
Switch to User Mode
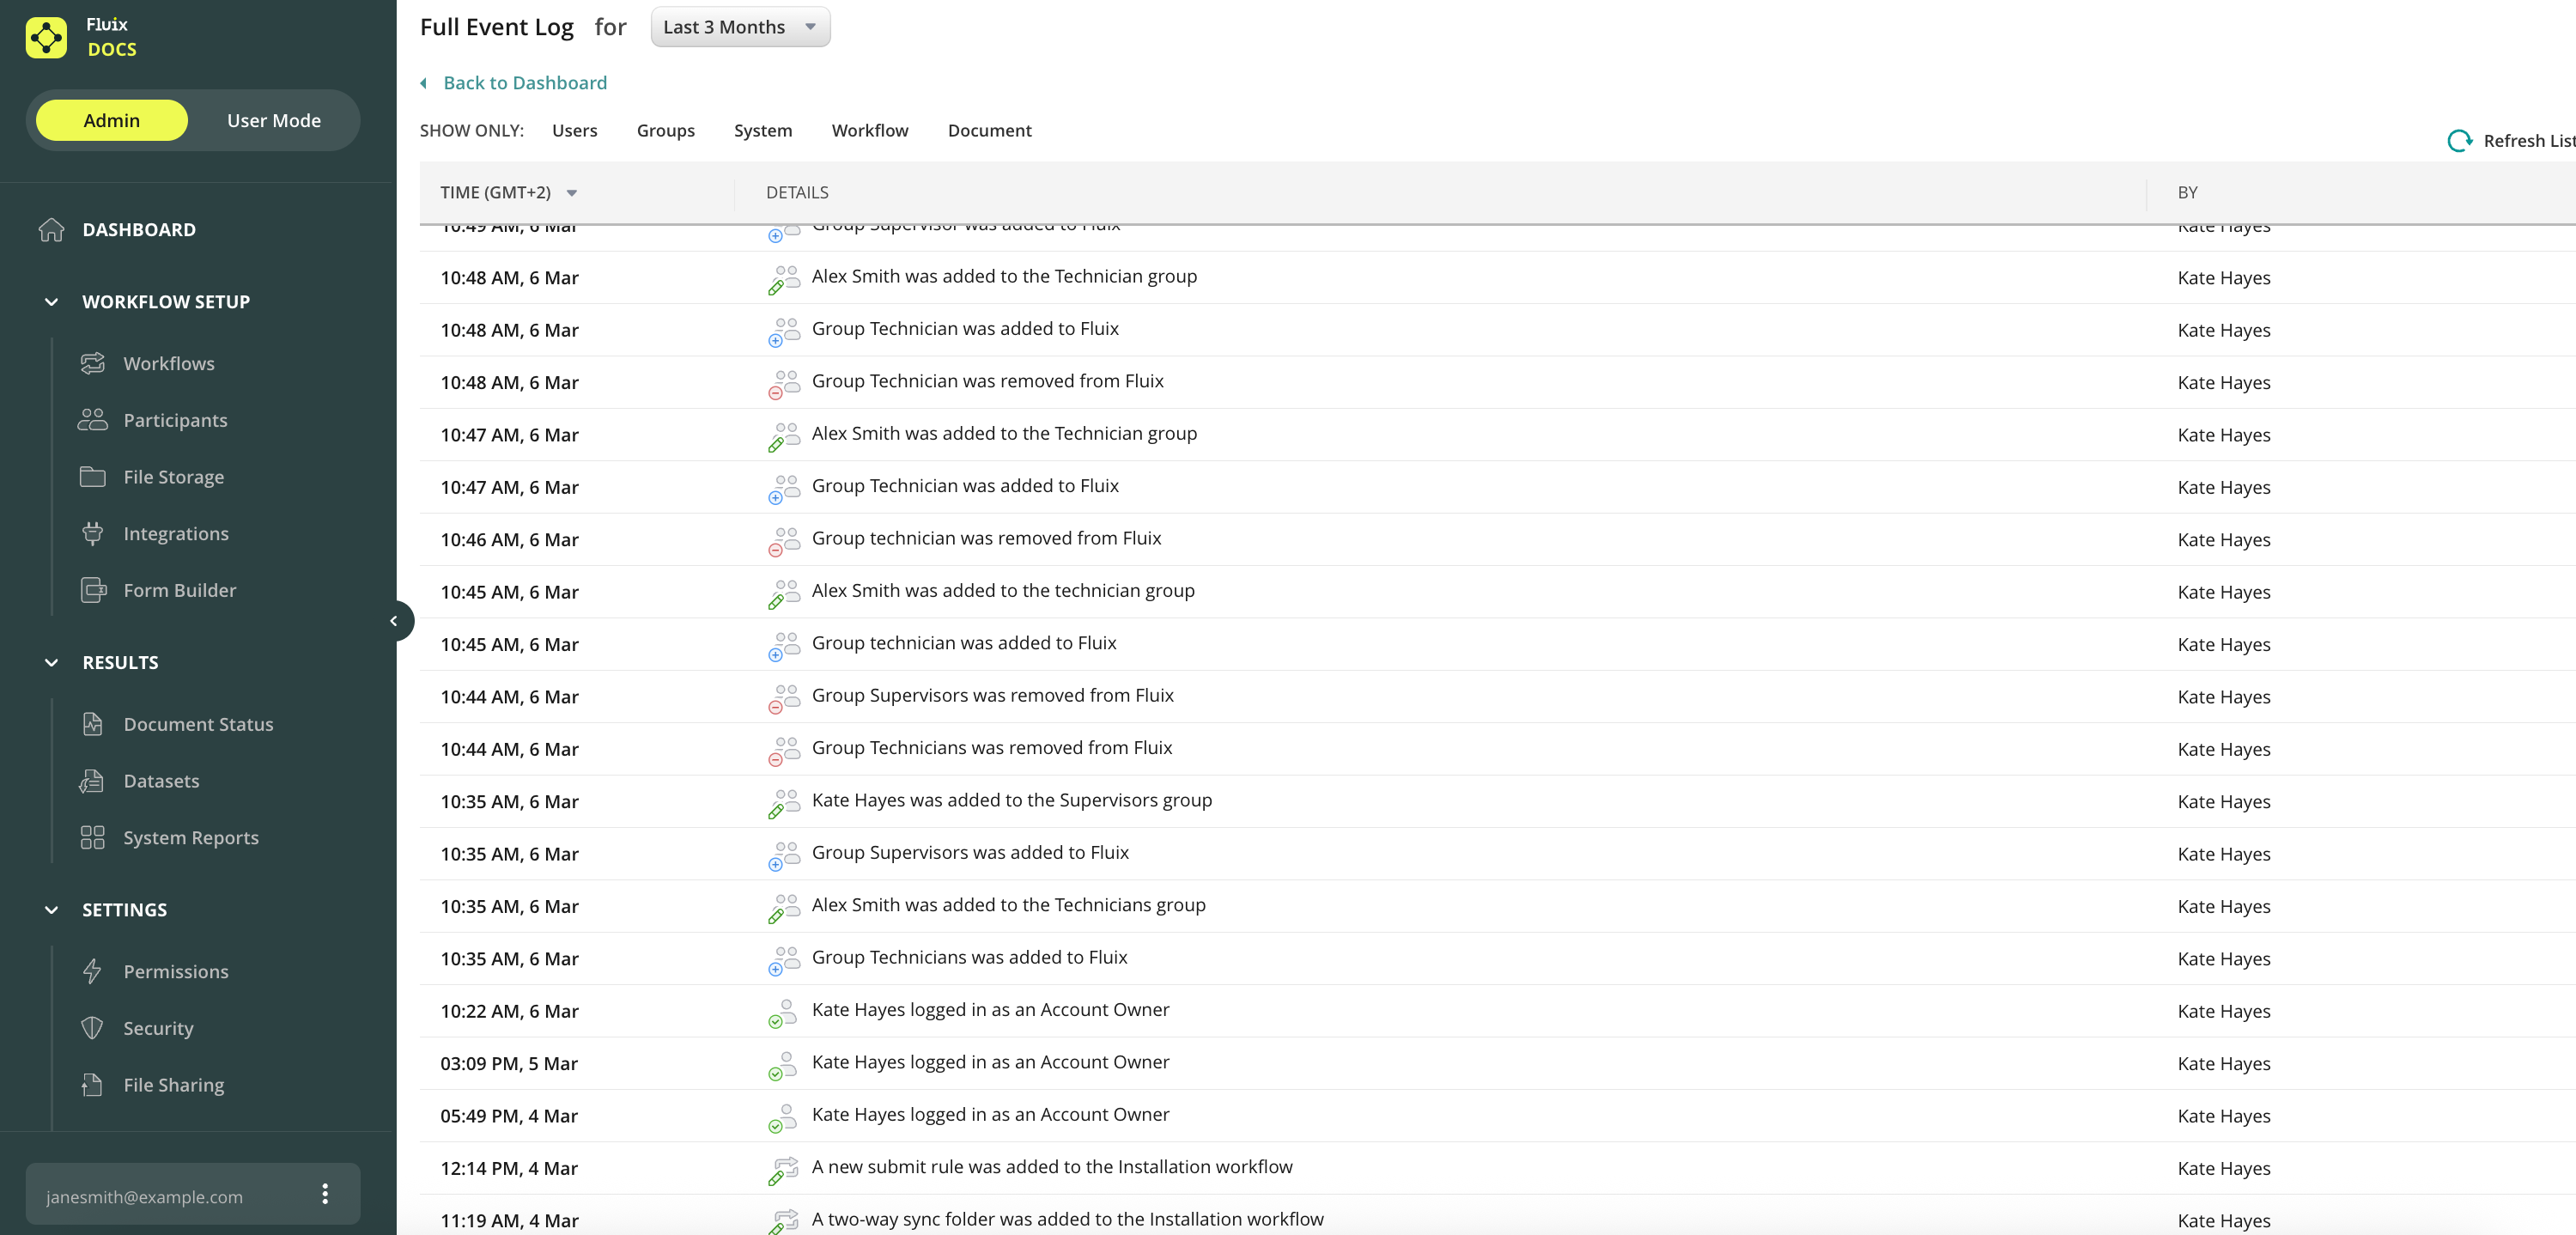coord(274,120)
